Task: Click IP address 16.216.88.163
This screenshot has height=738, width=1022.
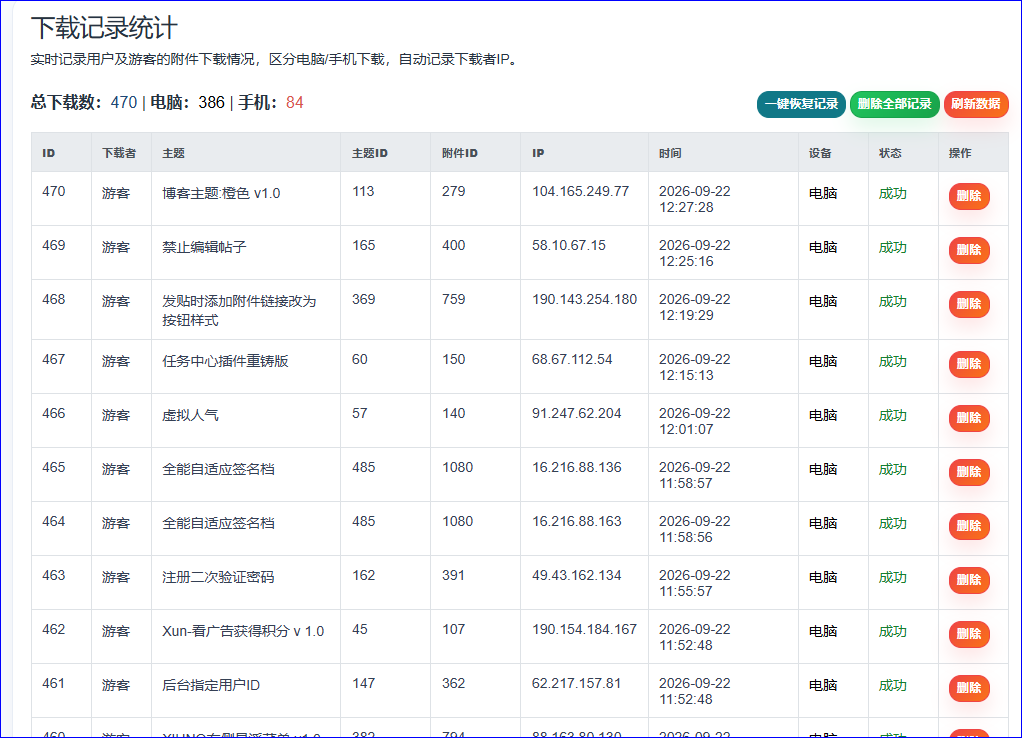Action: [x=576, y=522]
